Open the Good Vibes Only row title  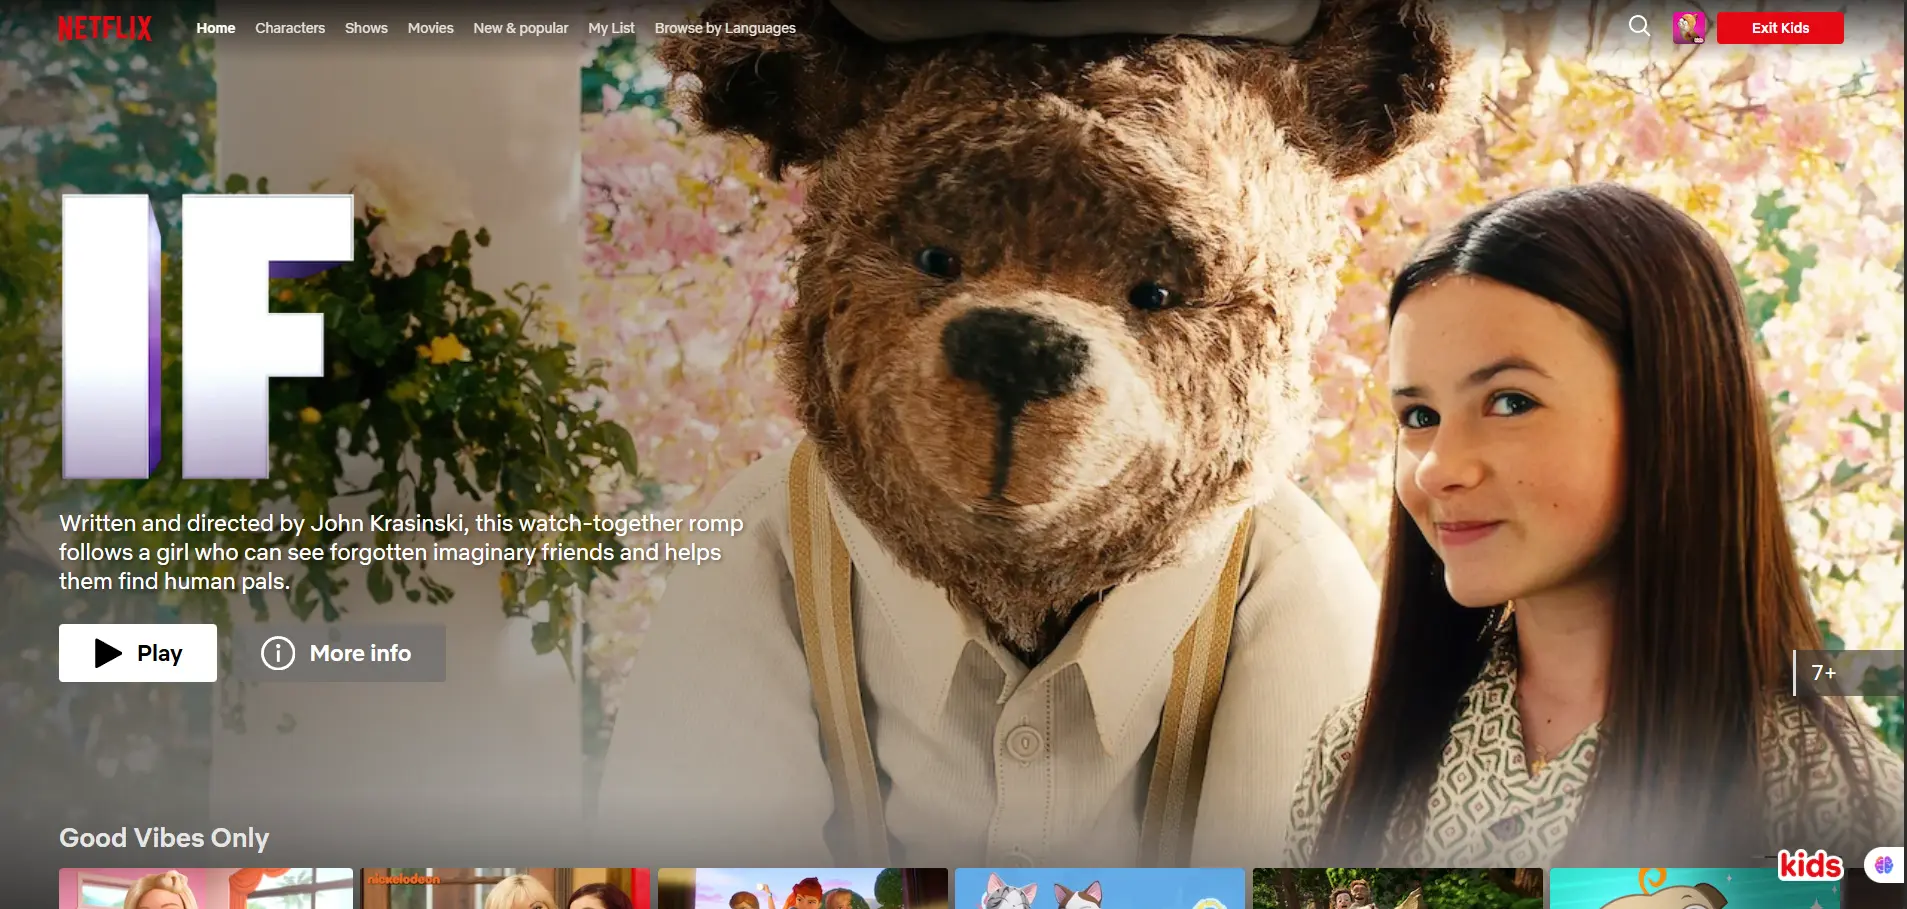pos(164,838)
